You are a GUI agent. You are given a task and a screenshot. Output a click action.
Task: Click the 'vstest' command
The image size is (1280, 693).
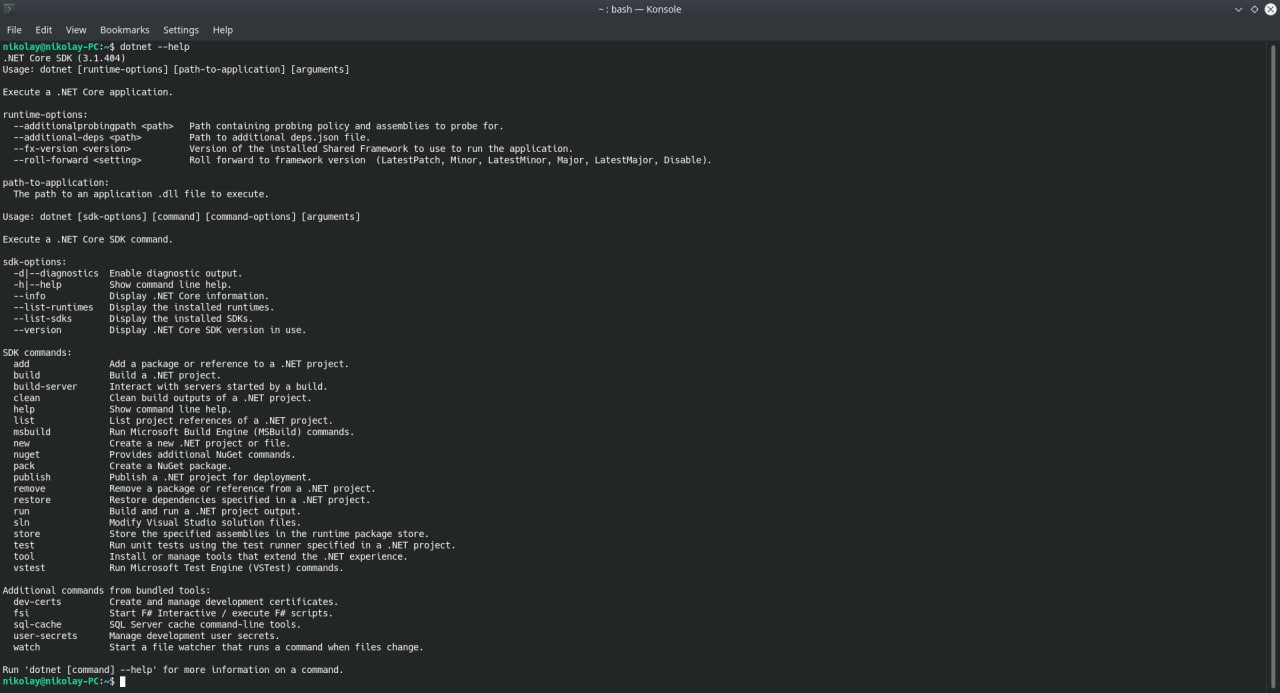click(x=29, y=568)
